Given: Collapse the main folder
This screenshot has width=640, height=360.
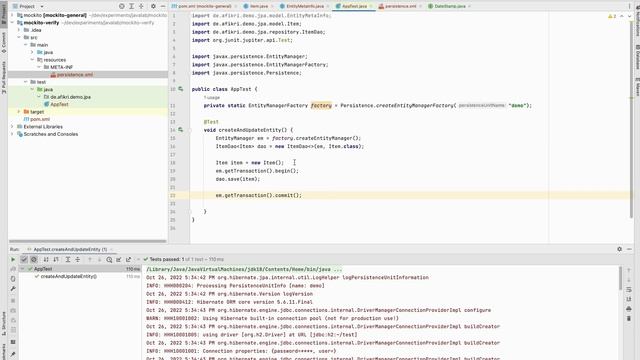Looking at the screenshot, I should pyautogui.click(x=26, y=45).
